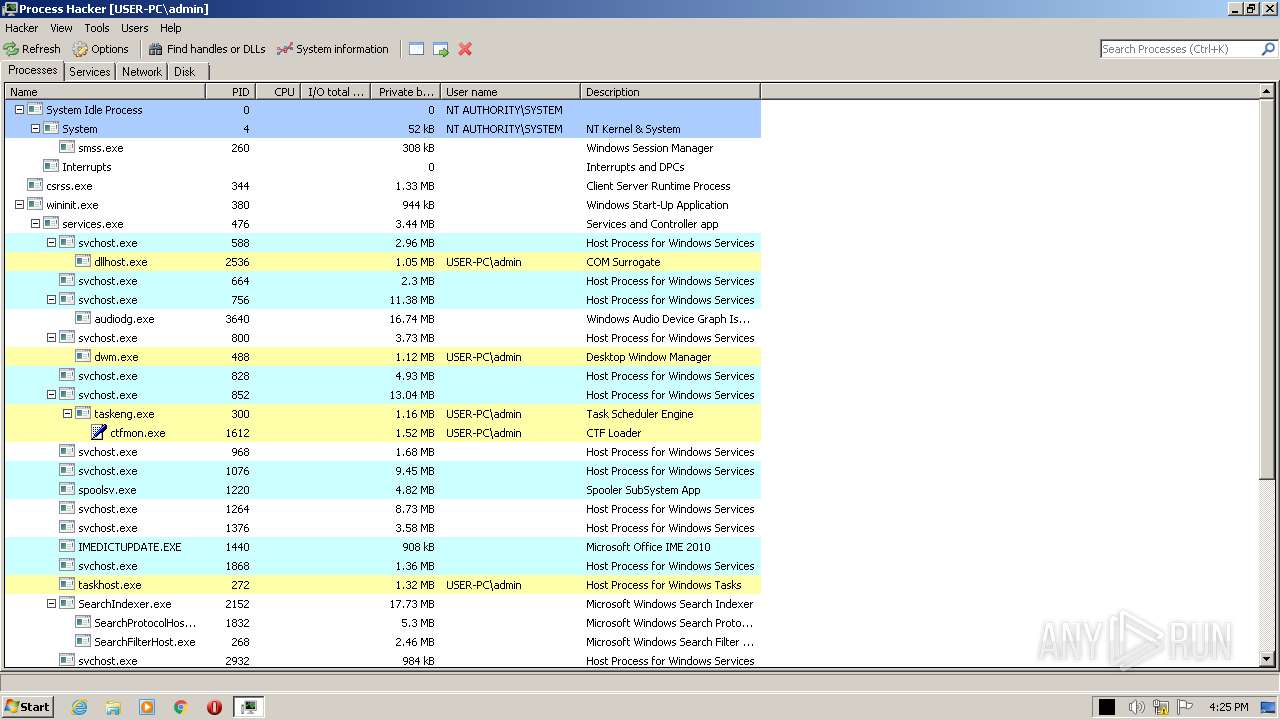Select svchost.exe PID 1076 row
This screenshot has height=720, width=1280.
(x=383, y=471)
